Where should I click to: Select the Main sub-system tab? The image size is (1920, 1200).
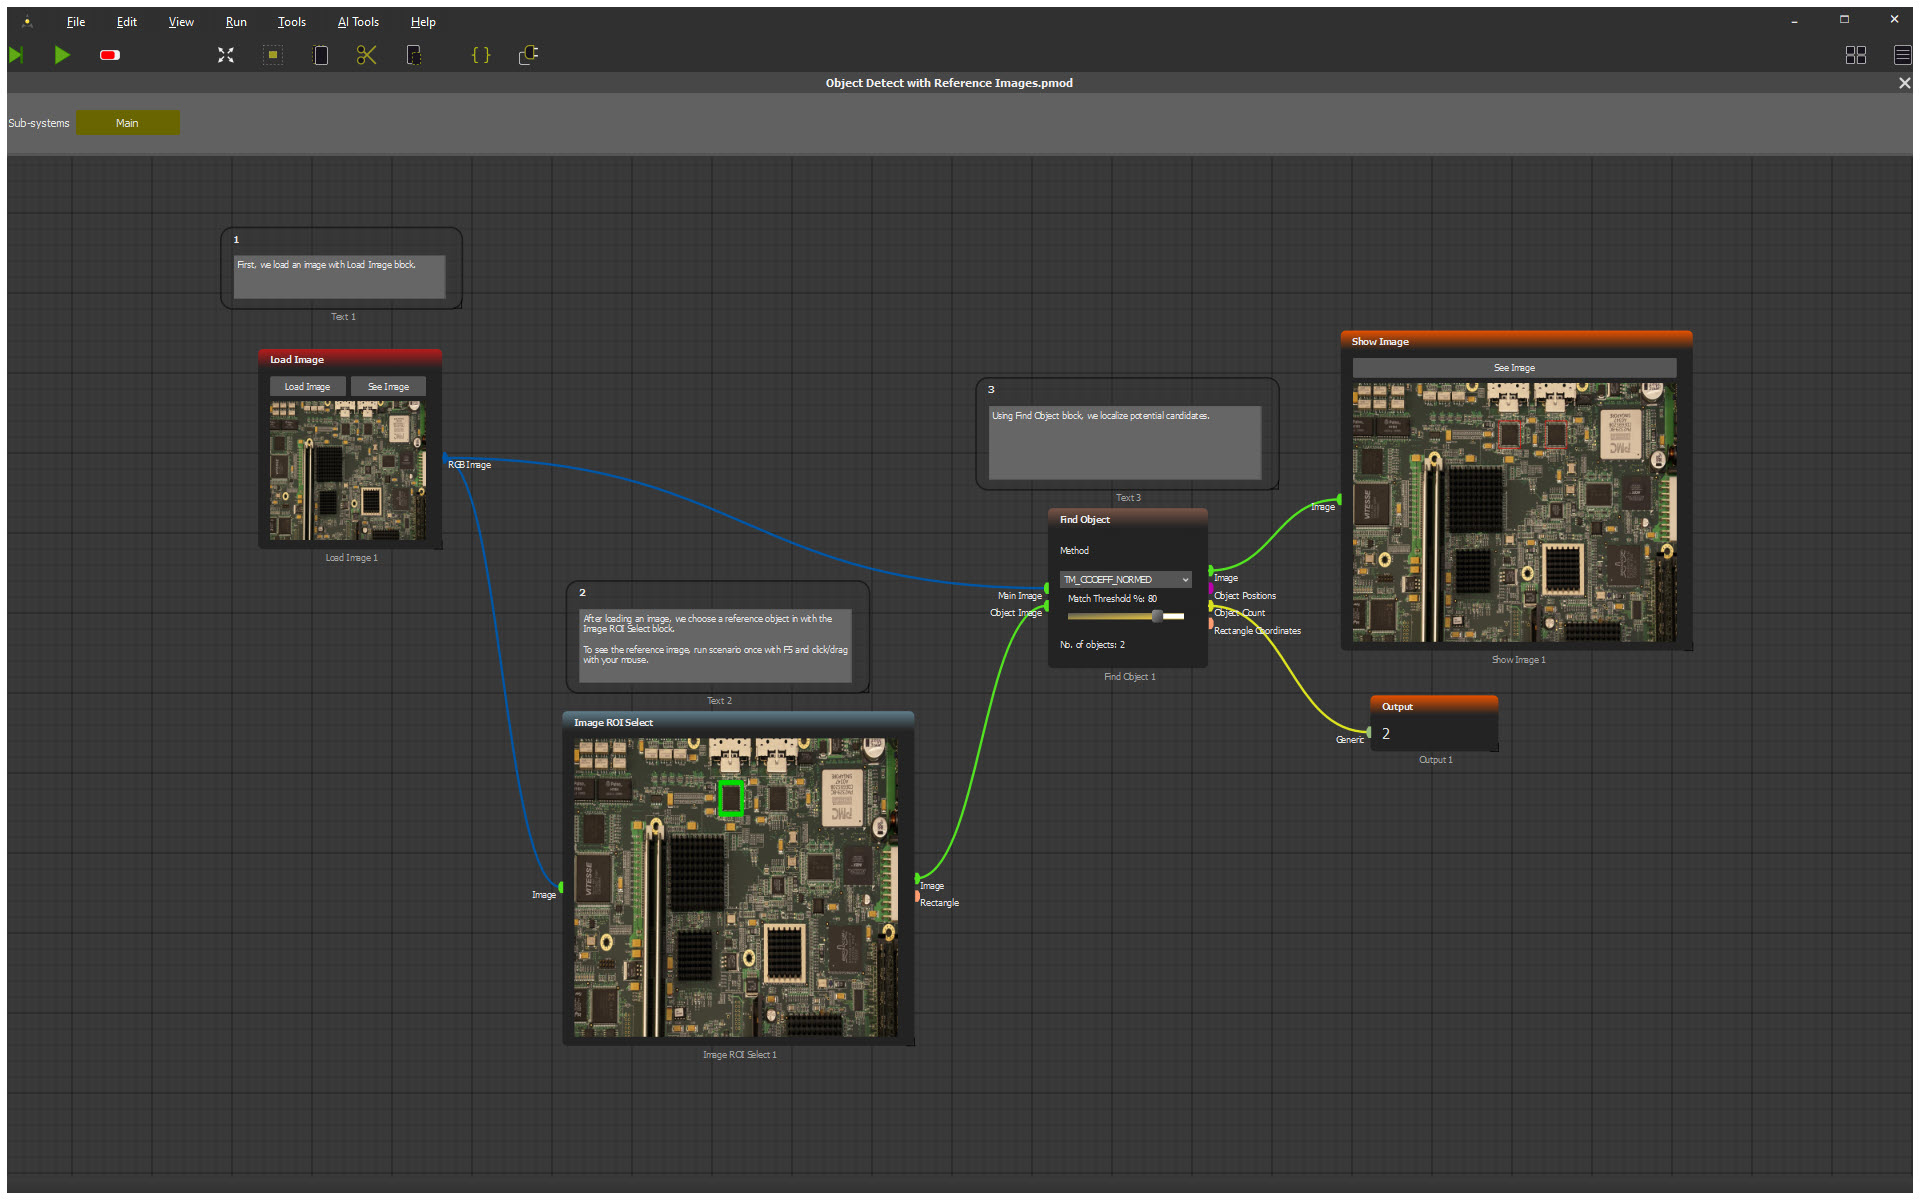tap(127, 122)
